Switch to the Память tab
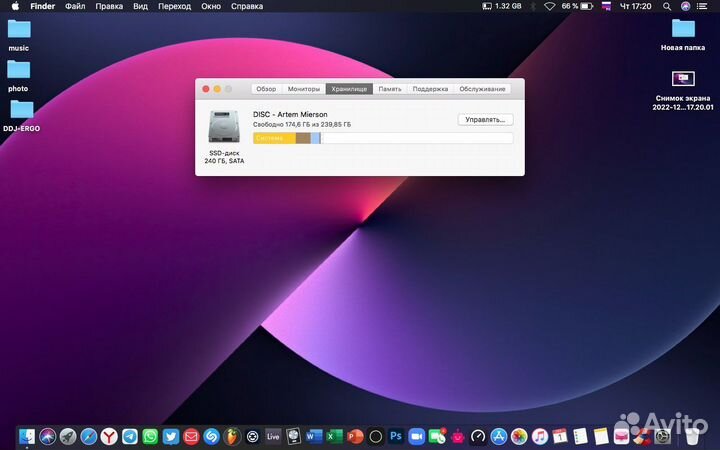 390,89
